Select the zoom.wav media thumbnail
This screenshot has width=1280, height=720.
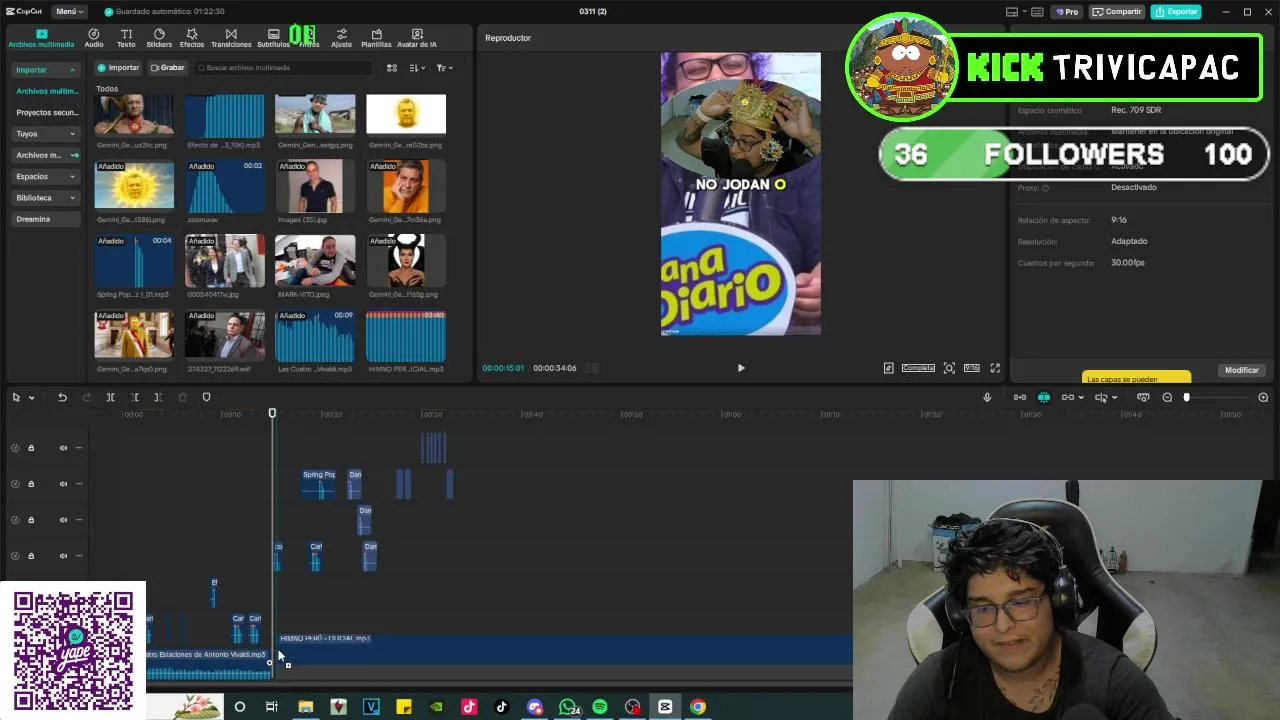[x=225, y=185]
